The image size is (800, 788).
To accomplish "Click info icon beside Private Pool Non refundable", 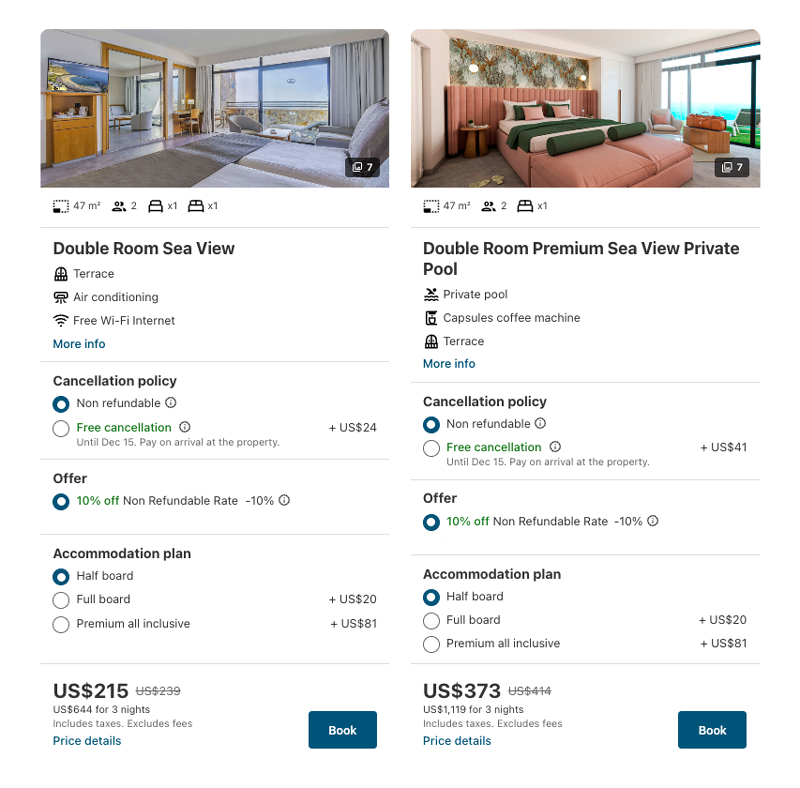I will coord(540,423).
